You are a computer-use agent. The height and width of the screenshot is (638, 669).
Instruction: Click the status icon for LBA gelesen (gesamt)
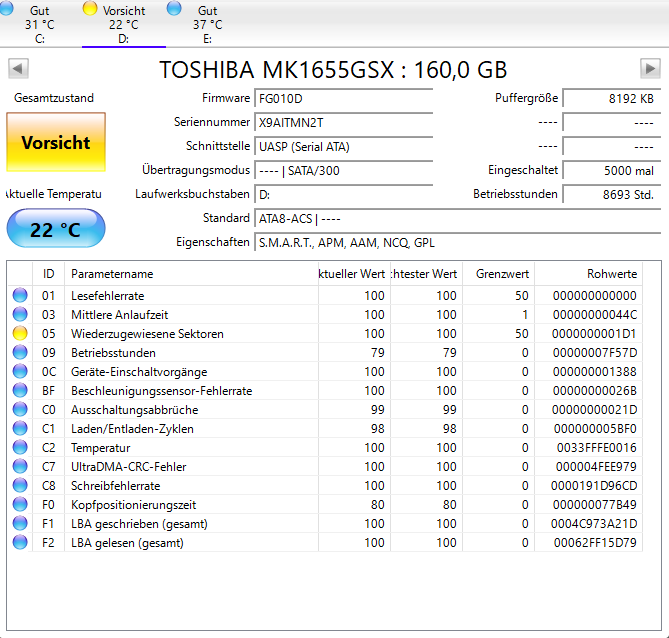click(x=20, y=542)
